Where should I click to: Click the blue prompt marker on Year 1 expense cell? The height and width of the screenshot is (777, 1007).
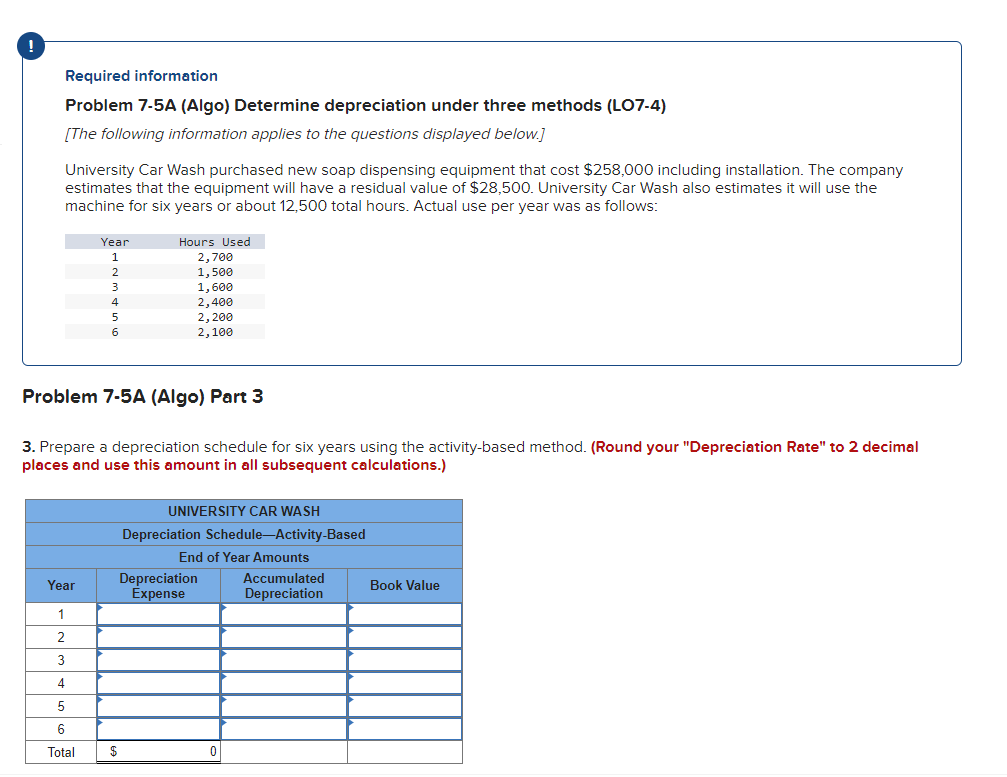[99, 607]
